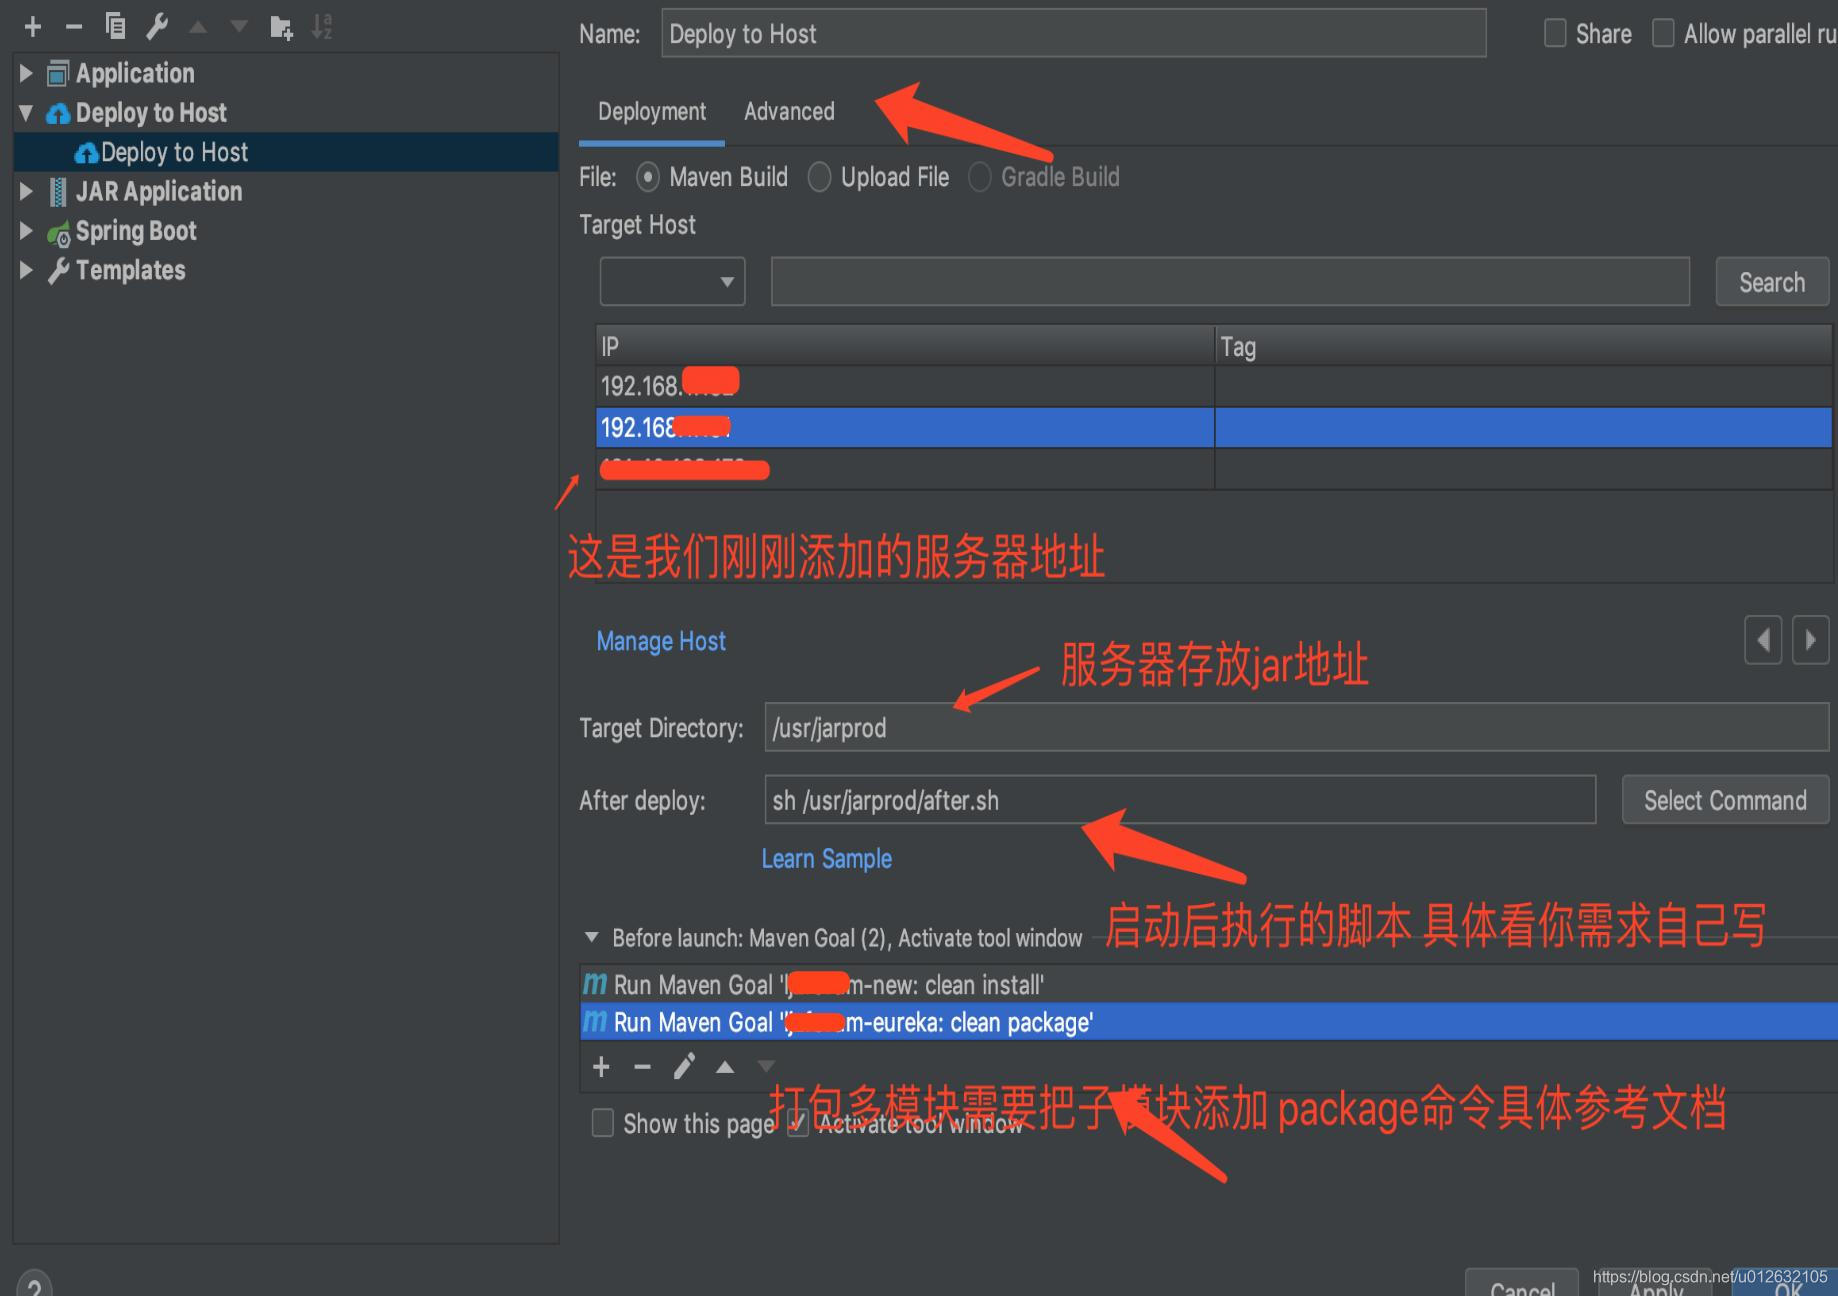The height and width of the screenshot is (1296, 1838).
Task: Click the Target Host search field
Action: tap(1230, 282)
